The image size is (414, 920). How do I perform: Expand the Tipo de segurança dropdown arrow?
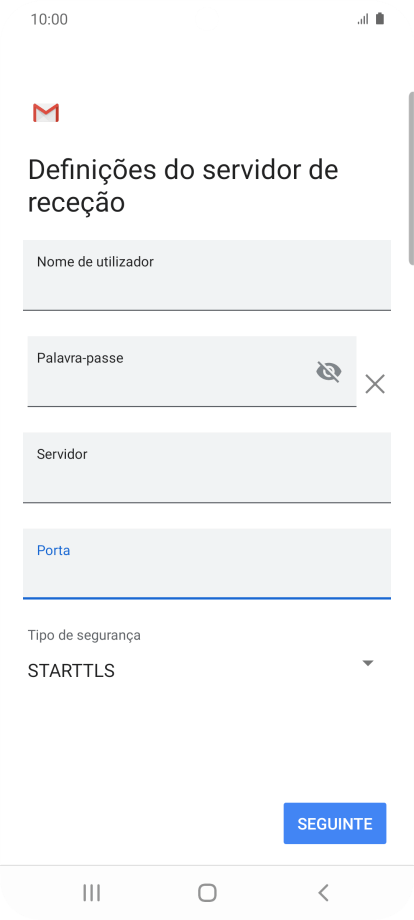coord(368,663)
